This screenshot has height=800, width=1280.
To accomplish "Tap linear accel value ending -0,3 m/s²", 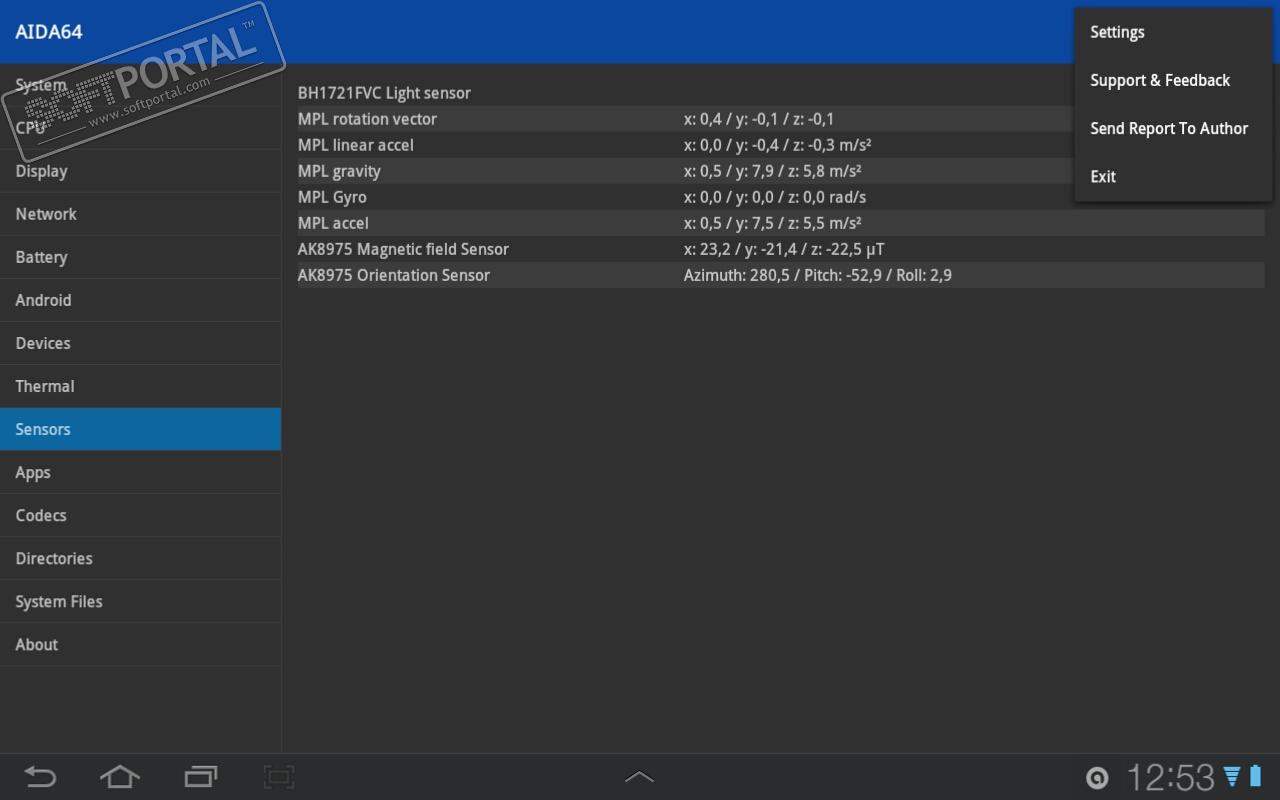I will coord(778,145).
